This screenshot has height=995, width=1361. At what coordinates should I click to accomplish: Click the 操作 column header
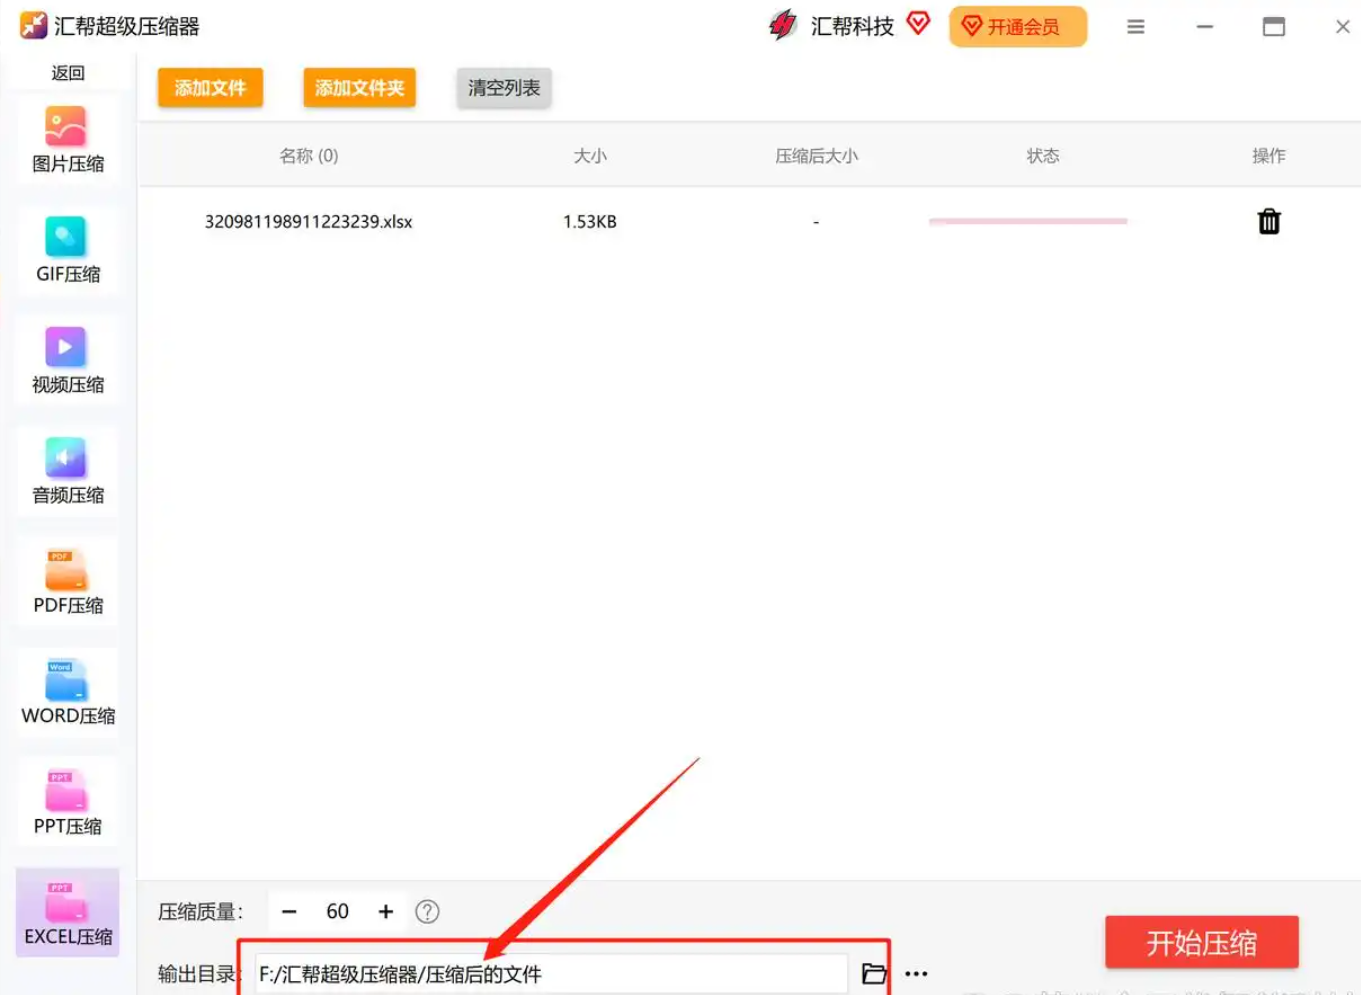click(1269, 156)
